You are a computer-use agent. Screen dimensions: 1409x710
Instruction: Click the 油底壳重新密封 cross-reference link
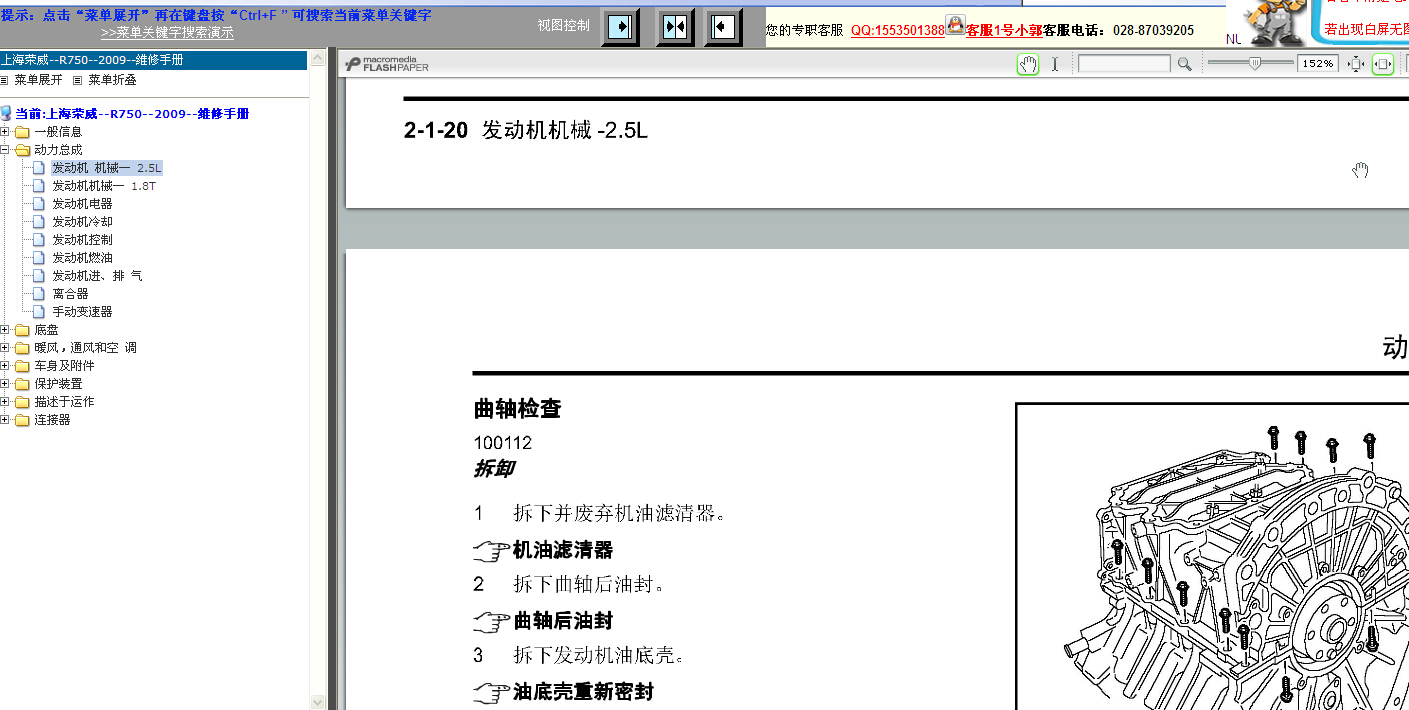point(583,692)
